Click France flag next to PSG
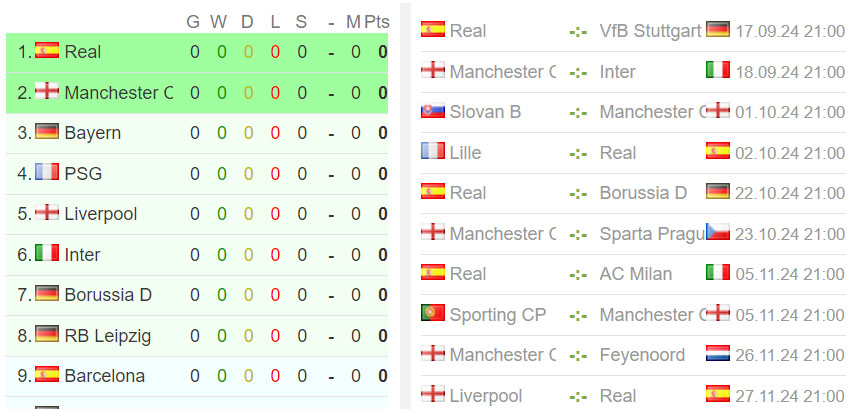The width and height of the screenshot is (864, 409). (x=47, y=172)
